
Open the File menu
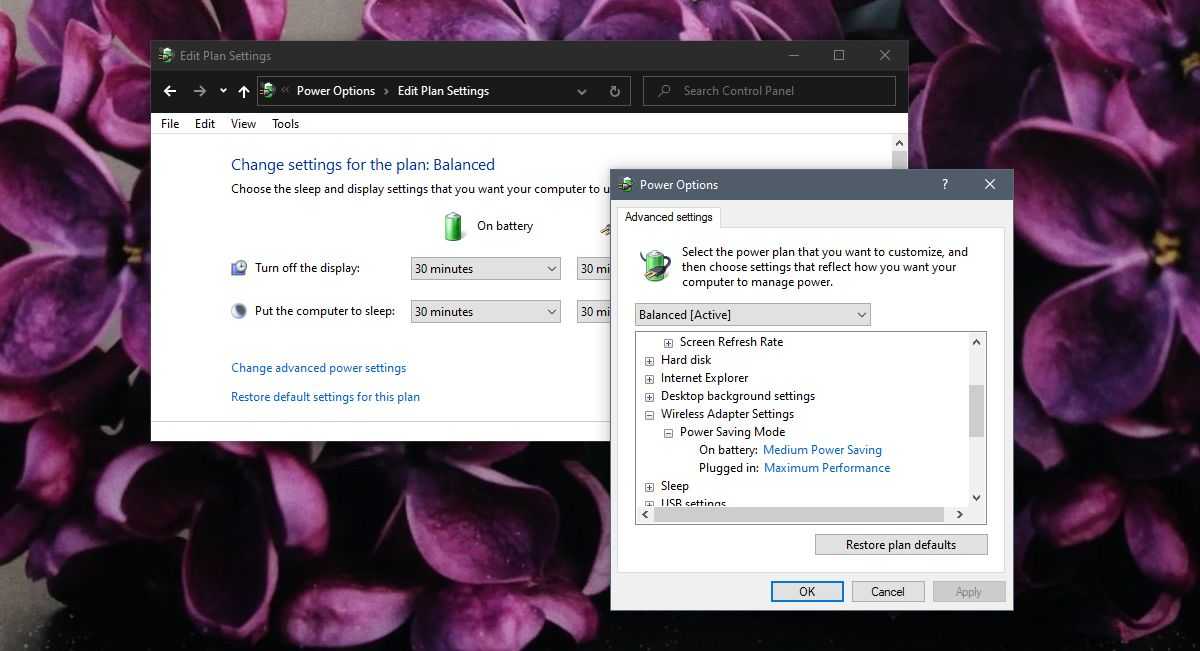(170, 124)
